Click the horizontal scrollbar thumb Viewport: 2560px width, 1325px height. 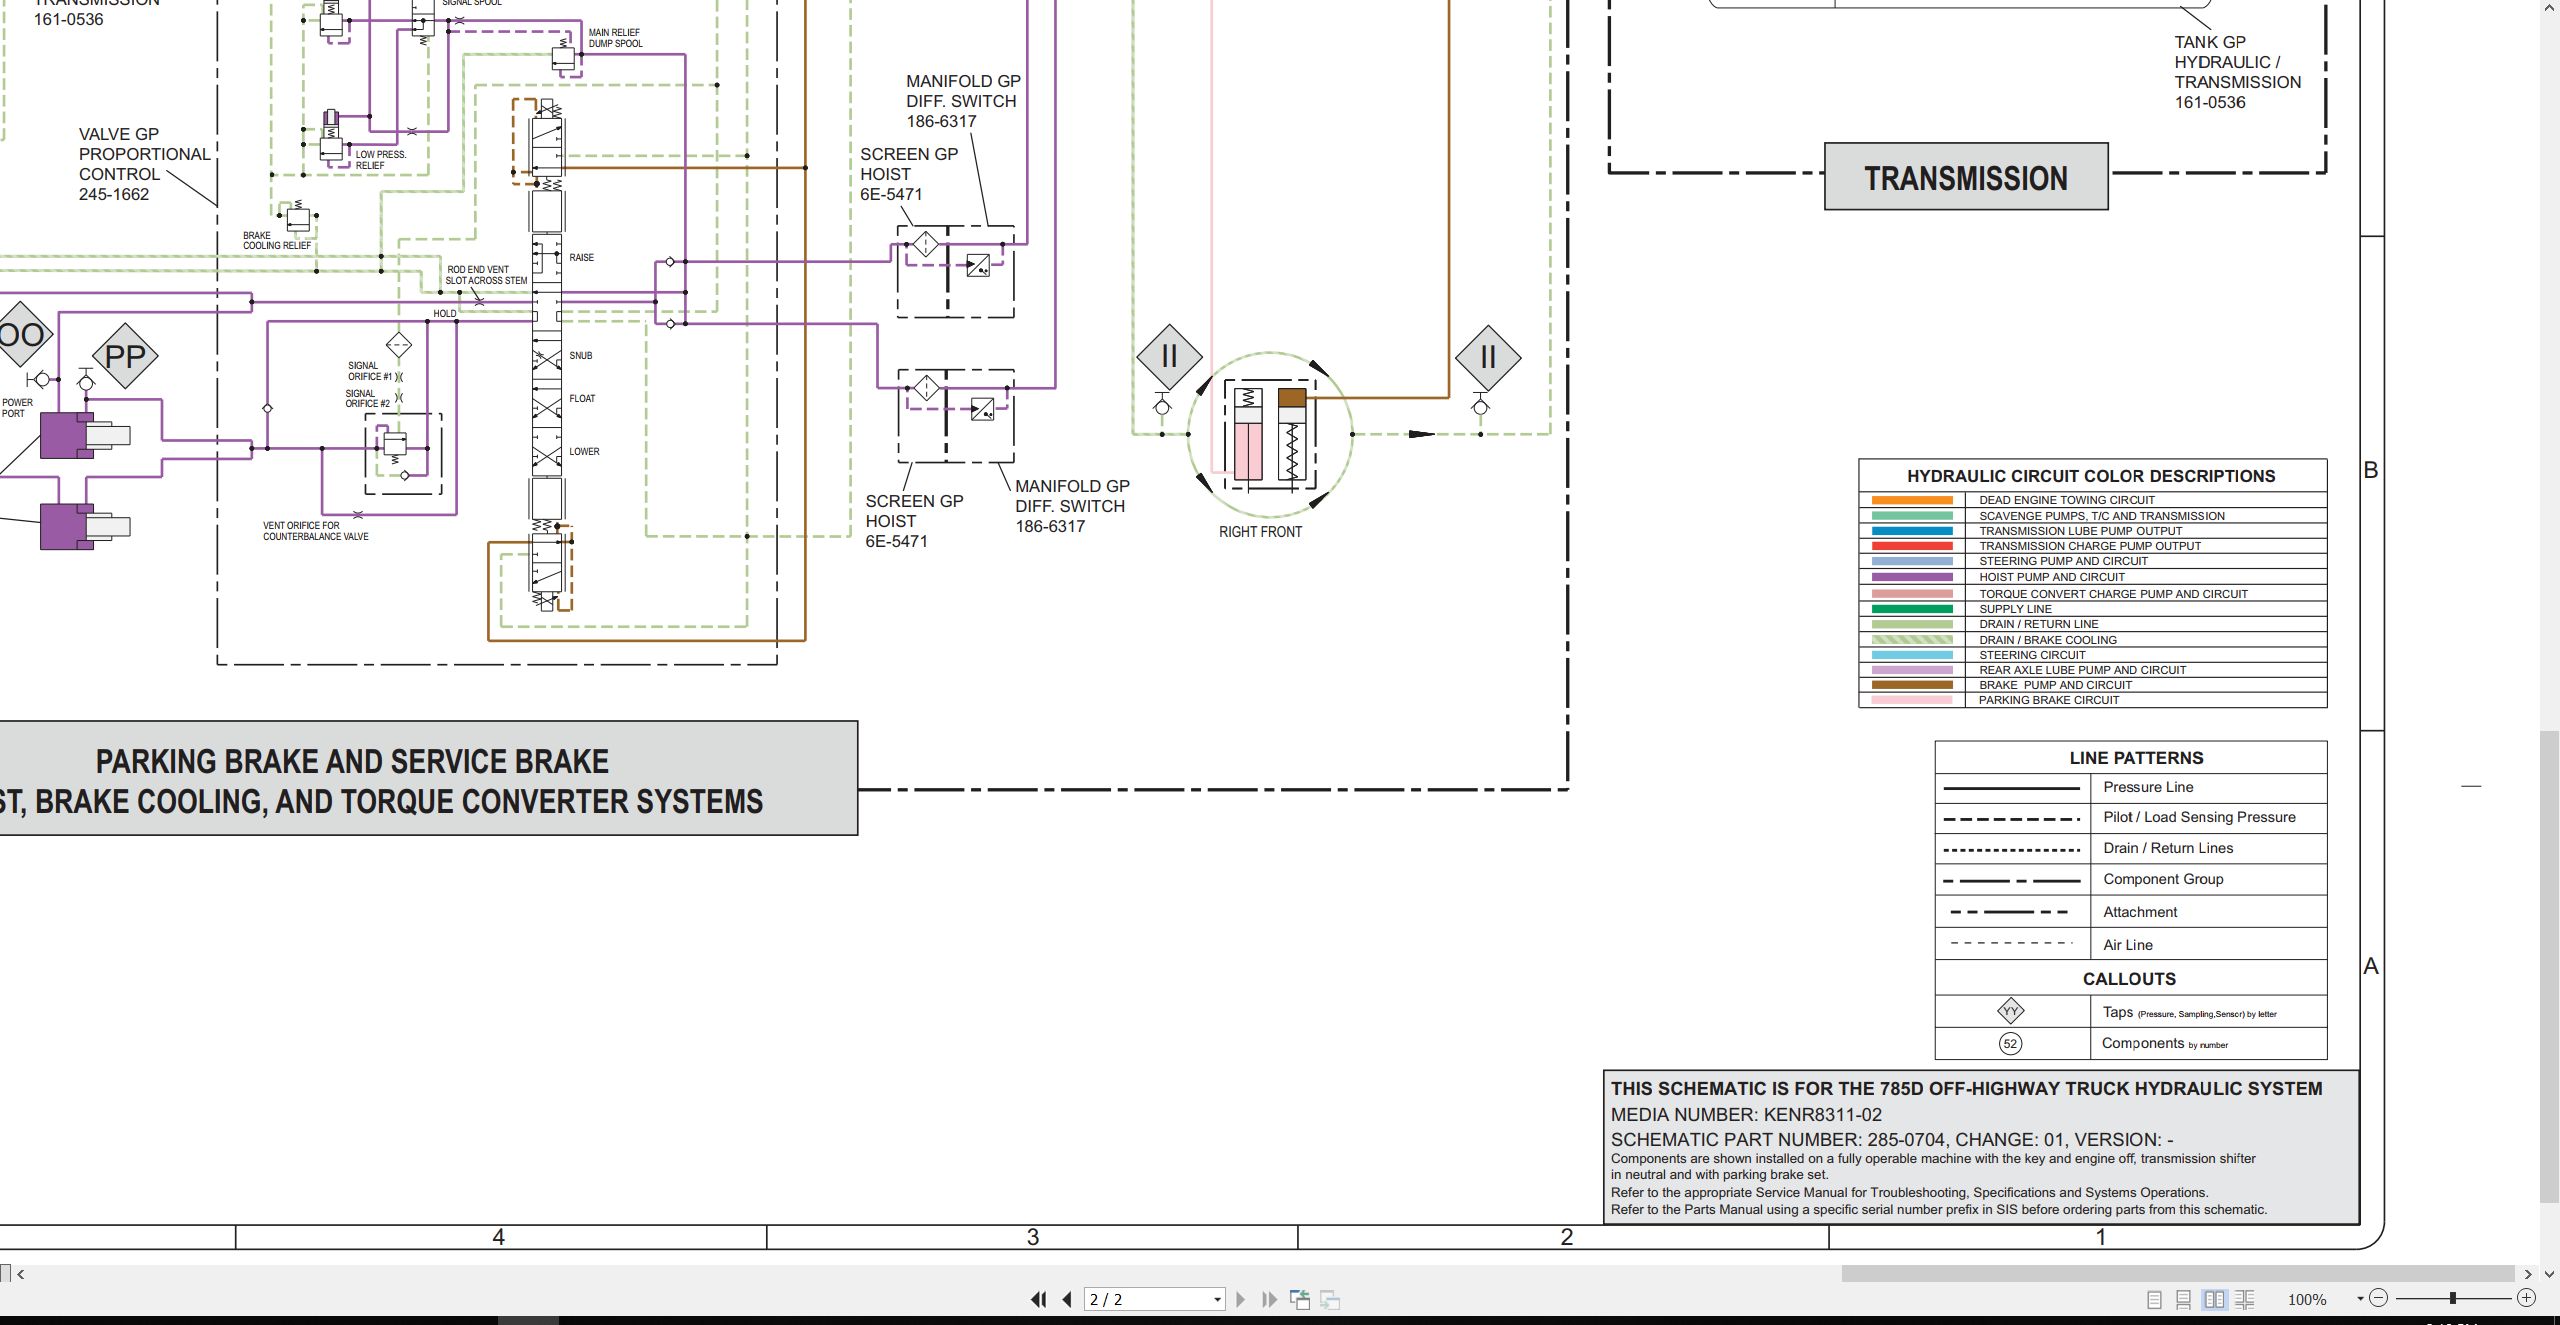[x=2178, y=1274]
